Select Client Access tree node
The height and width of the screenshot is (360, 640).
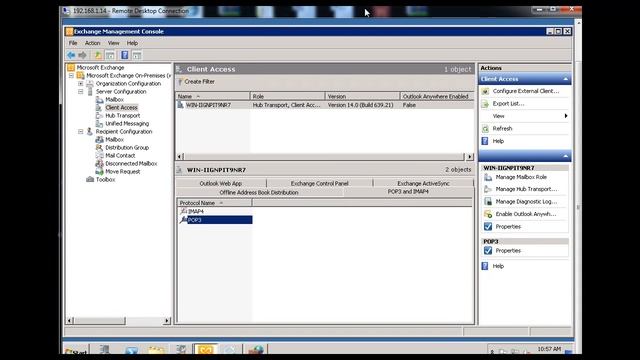coord(121,108)
